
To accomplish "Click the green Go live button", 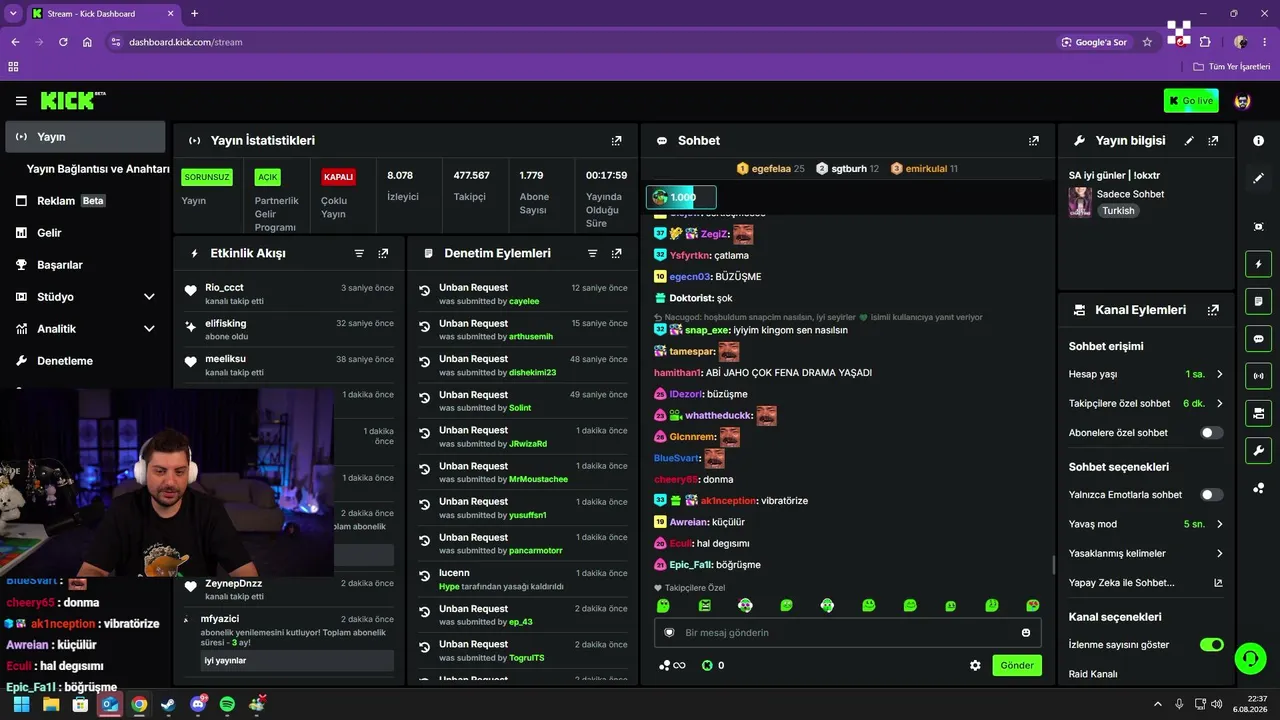I will (x=1191, y=101).
